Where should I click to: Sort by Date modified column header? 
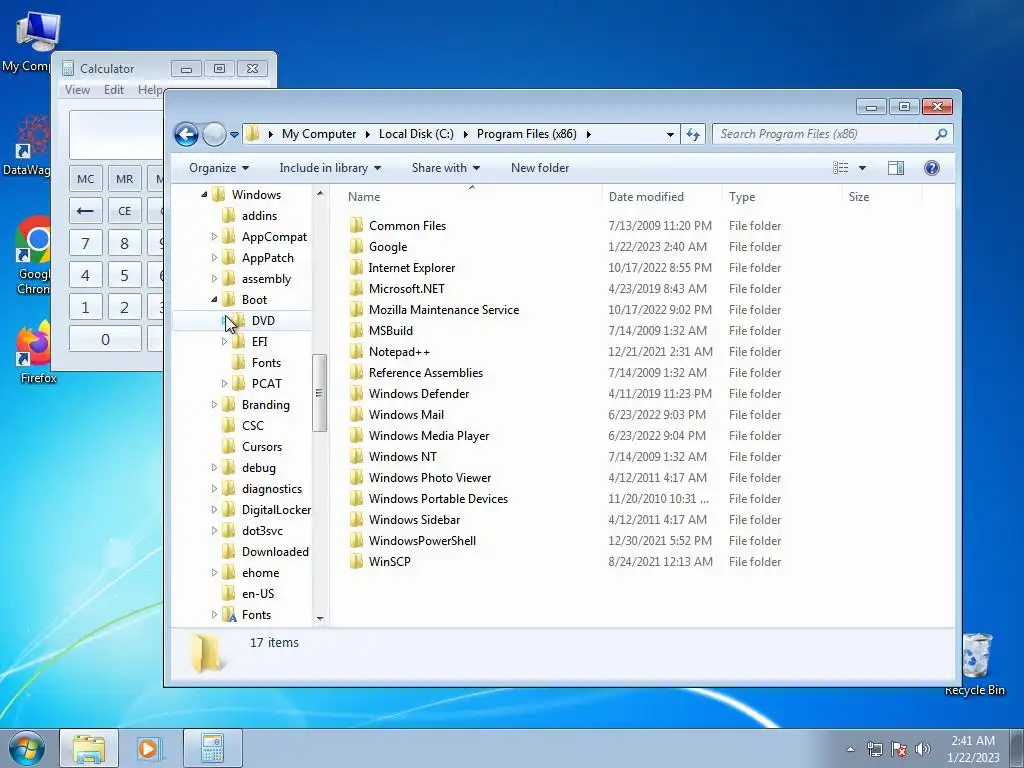(646, 197)
